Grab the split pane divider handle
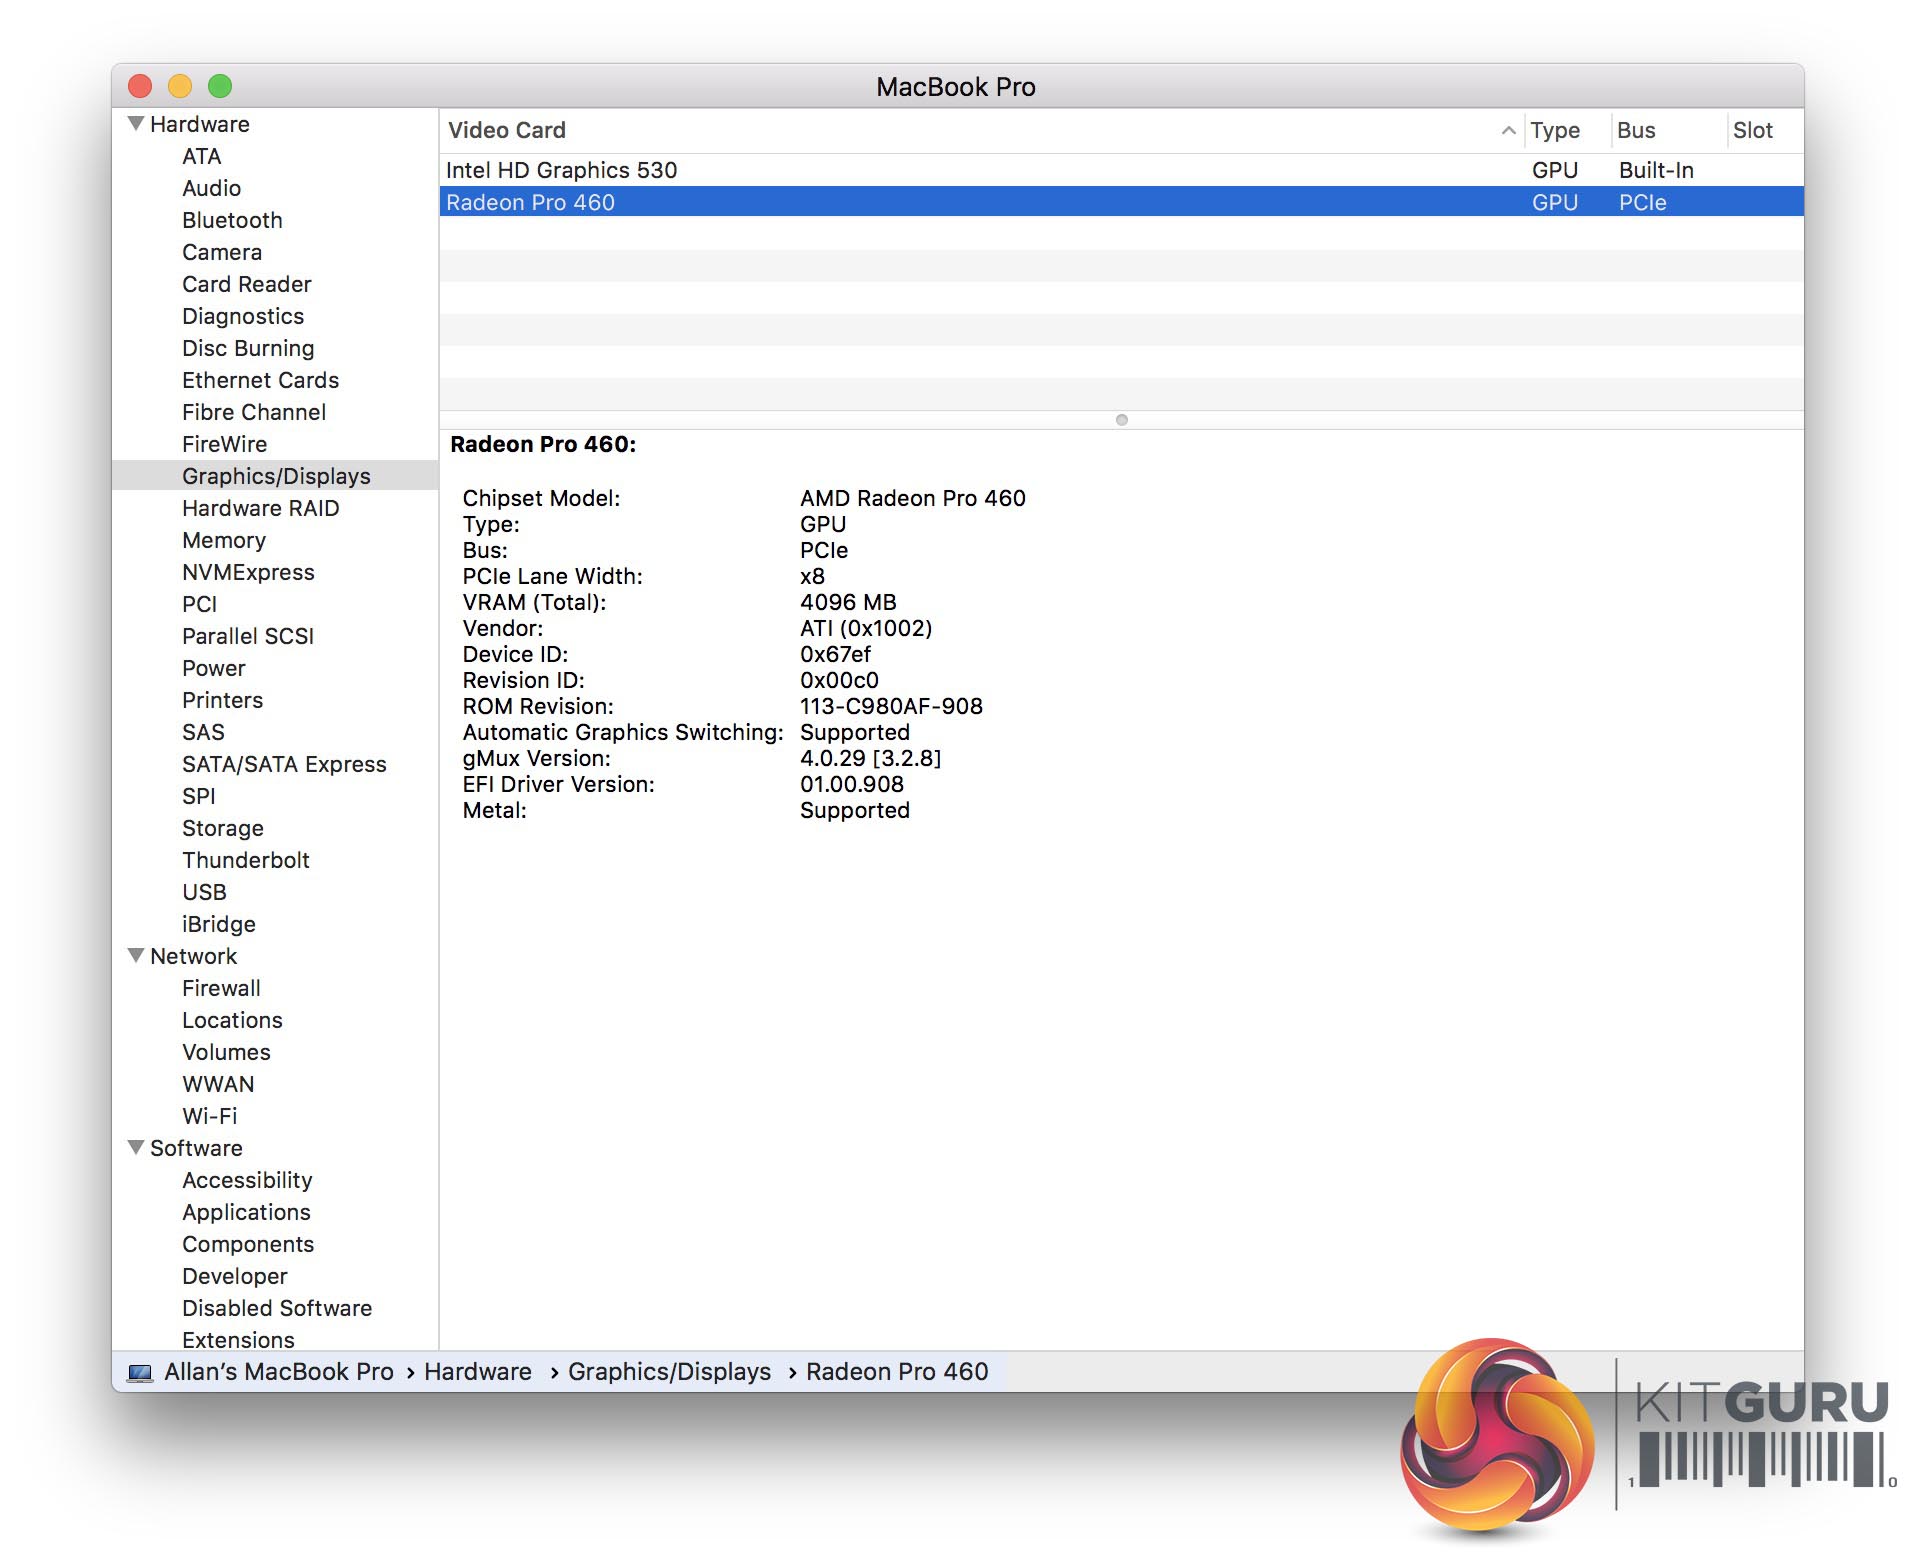1916x1552 pixels. click(1121, 420)
